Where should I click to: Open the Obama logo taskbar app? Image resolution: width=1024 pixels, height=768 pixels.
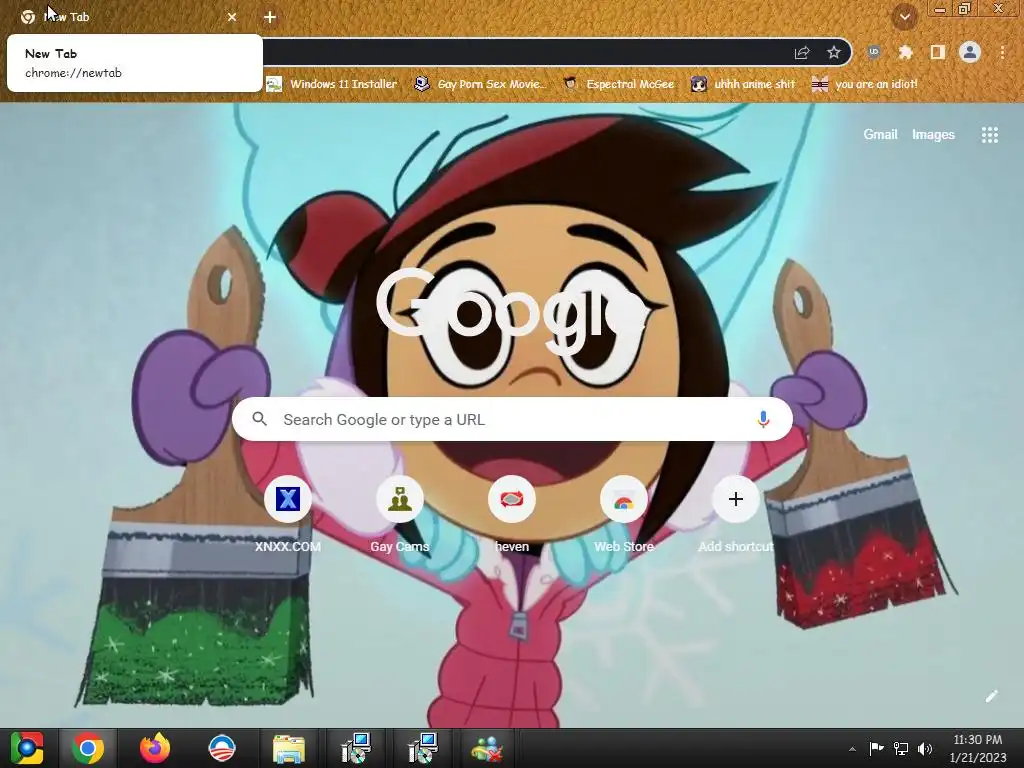pyautogui.click(x=221, y=748)
